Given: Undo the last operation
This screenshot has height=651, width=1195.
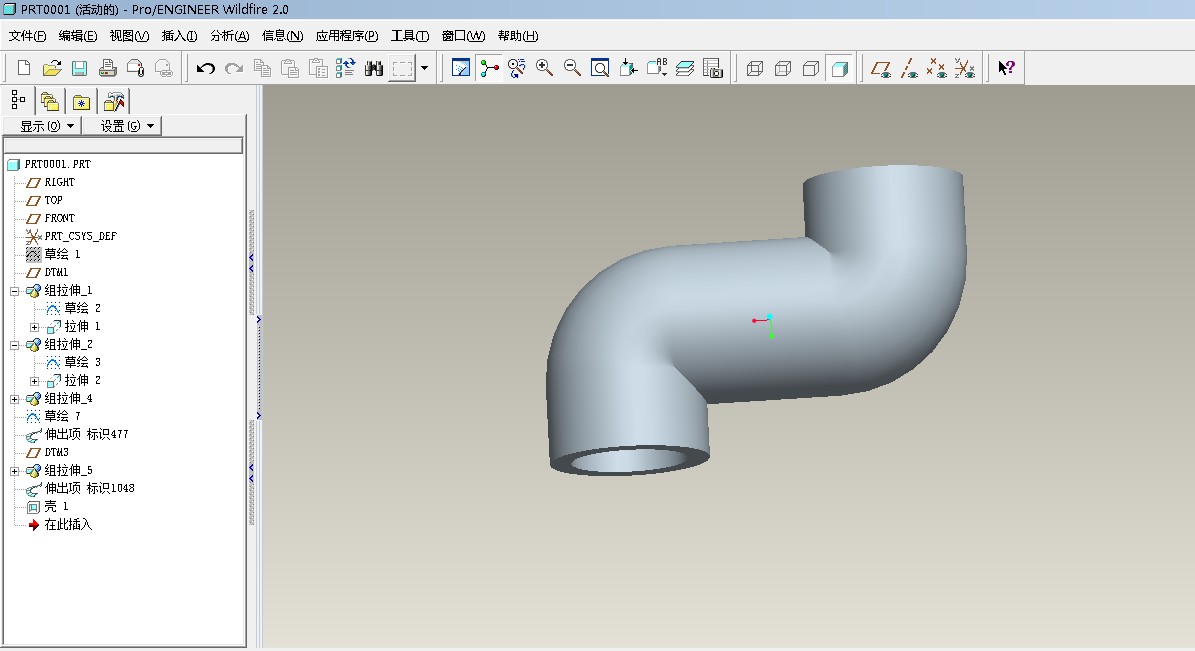Looking at the screenshot, I should [x=206, y=68].
